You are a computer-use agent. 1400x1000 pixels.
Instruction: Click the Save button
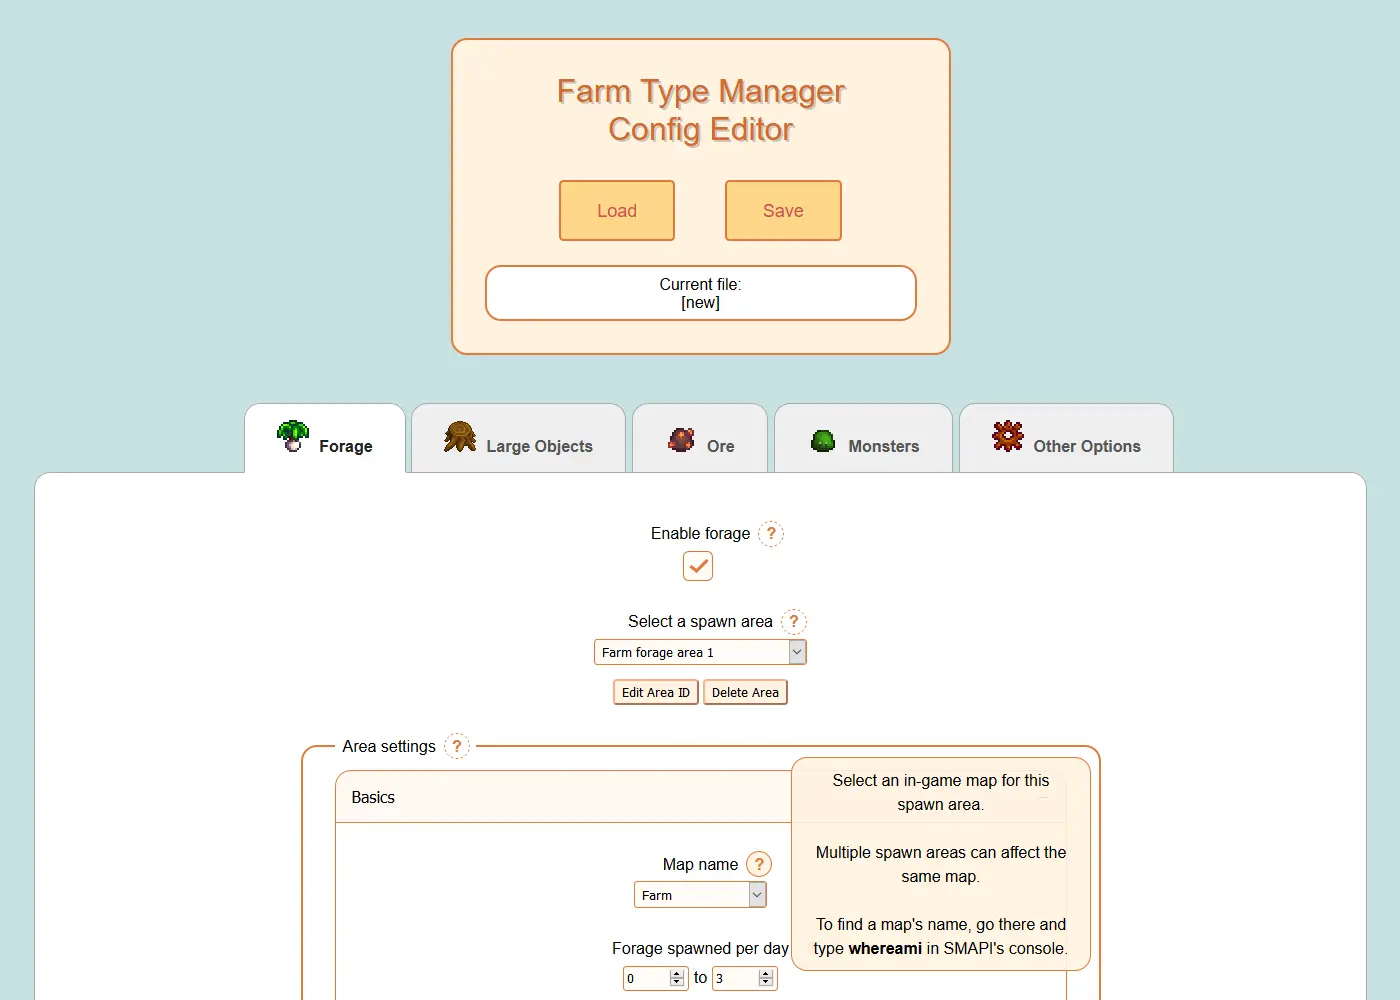pyautogui.click(x=783, y=211)
